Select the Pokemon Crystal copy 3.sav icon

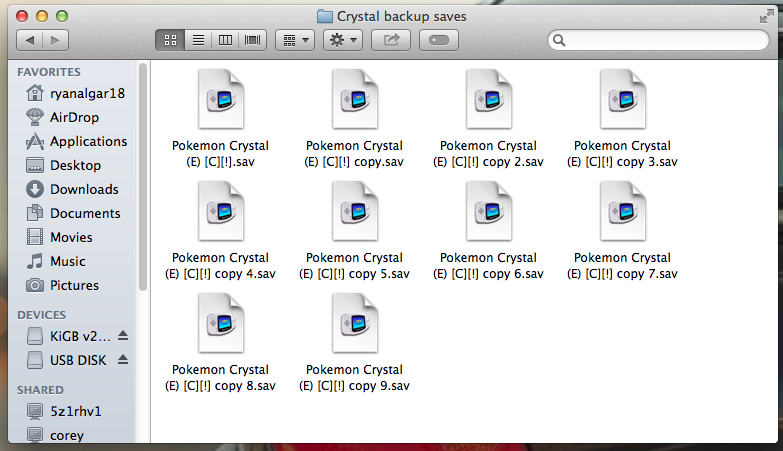(x=622, y=99)
